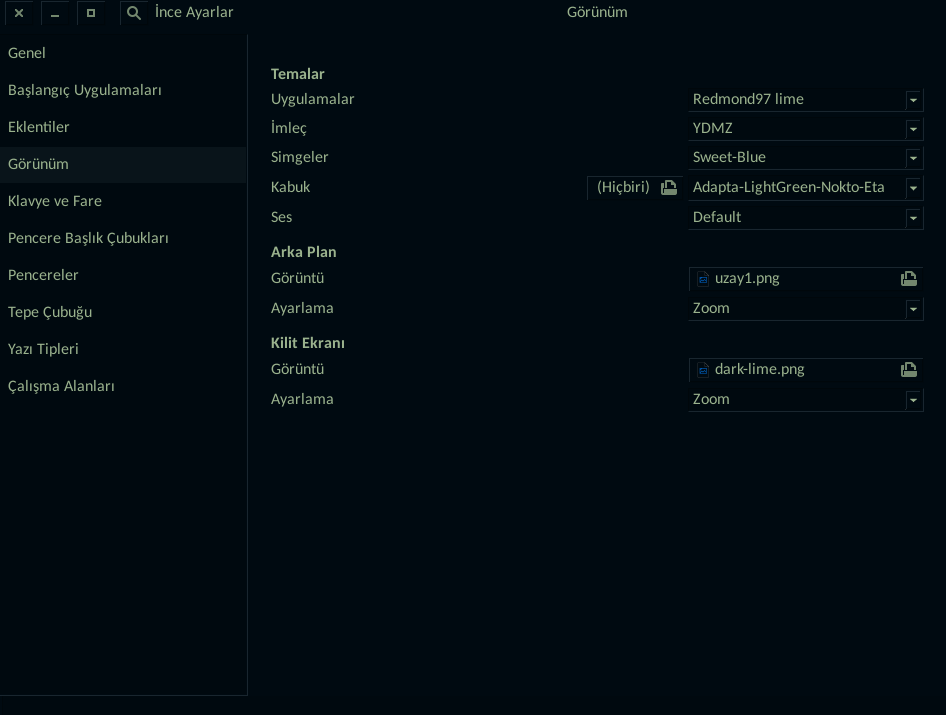Click the Simgeler label
946x715 pixels.
[x=299, y=157]
